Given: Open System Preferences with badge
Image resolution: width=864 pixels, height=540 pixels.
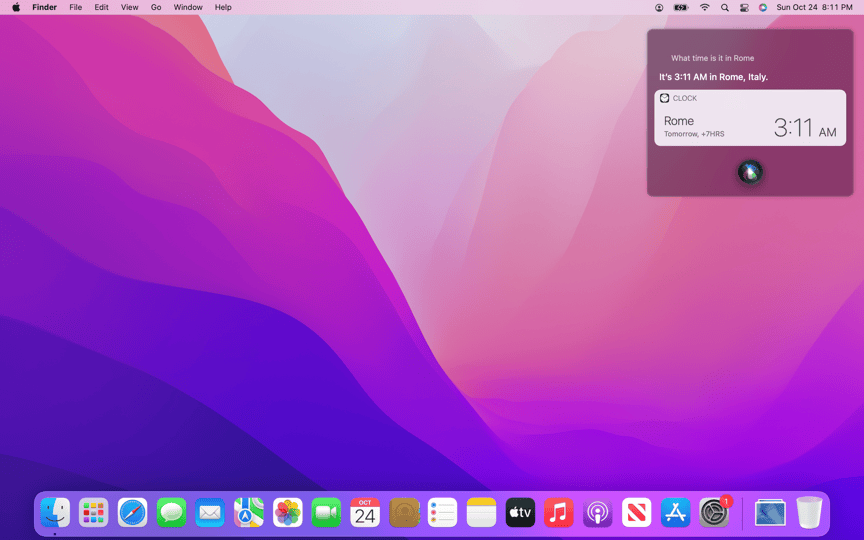Looking at the screenshot, I should [x=714, y=512].
